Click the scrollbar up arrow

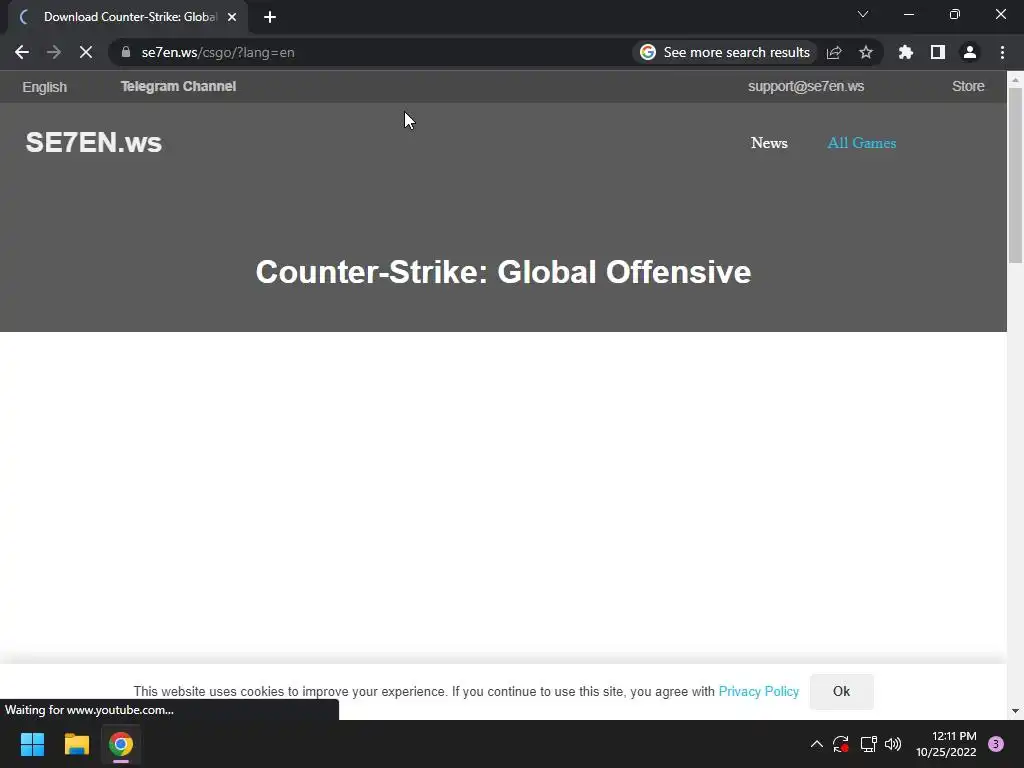tap(1015, 80)
